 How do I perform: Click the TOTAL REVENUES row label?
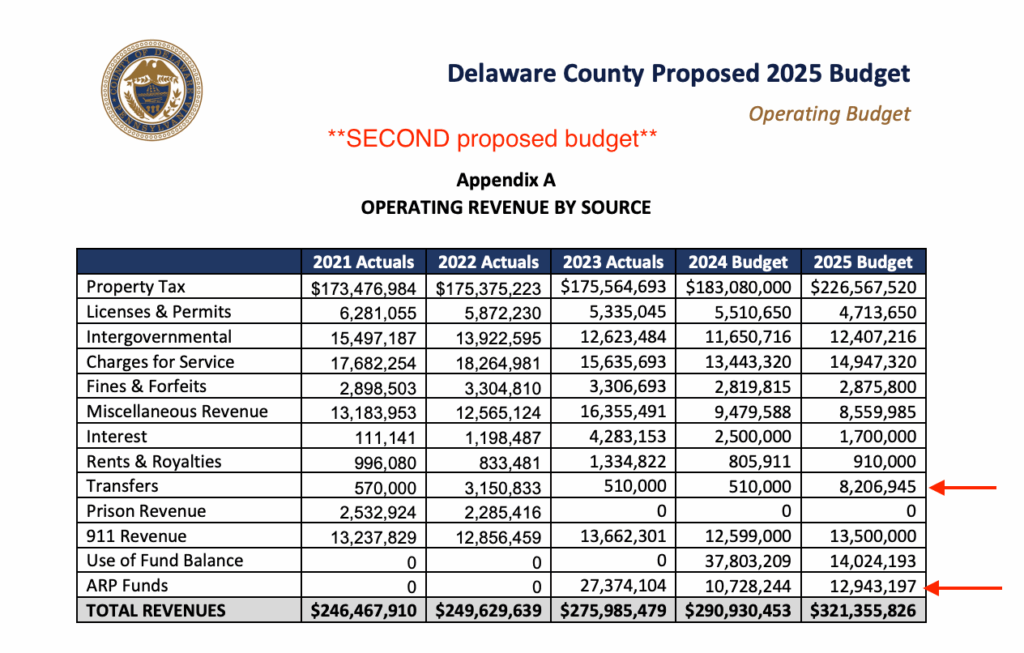[x=156, y=610]
